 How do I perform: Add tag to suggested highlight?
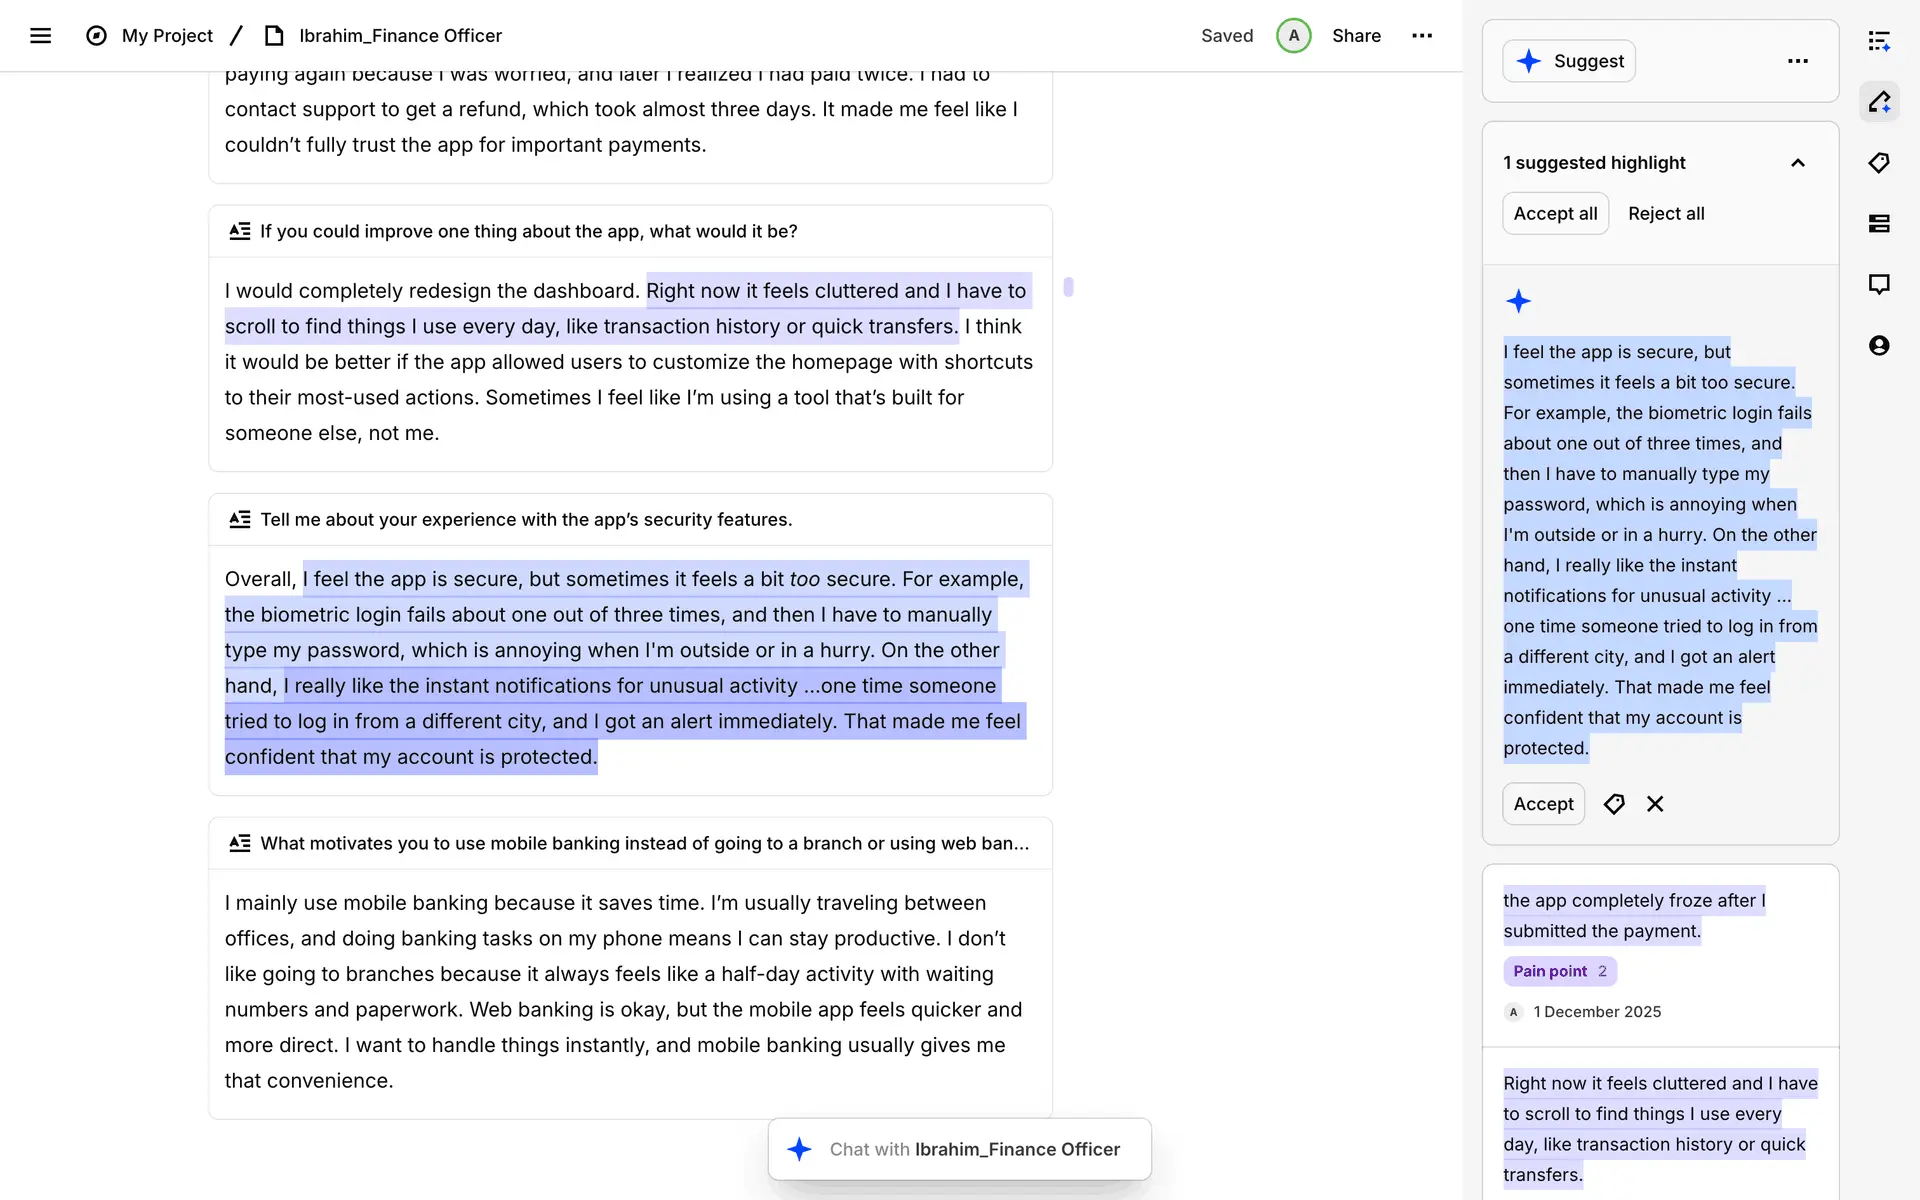tap(1614, 804)
